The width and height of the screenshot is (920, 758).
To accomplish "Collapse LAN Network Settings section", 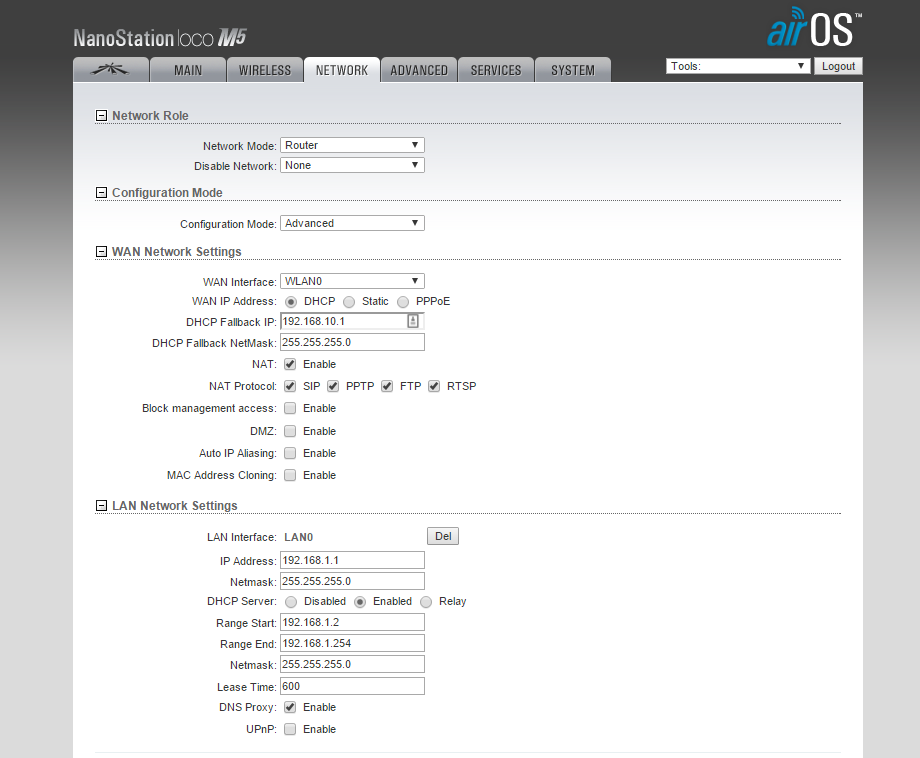I will 101,506.
